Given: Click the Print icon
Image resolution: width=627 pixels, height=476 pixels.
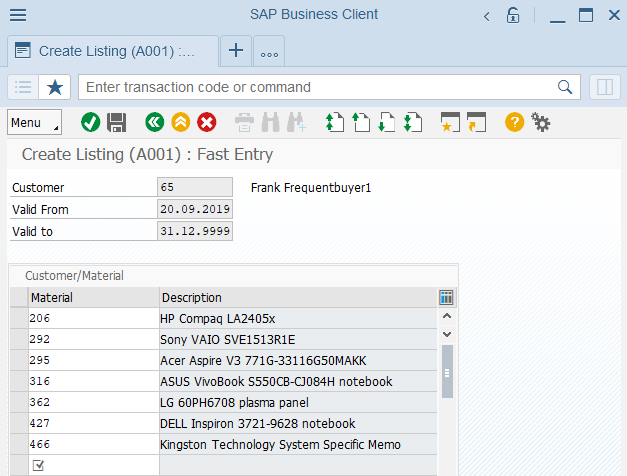Looking at the screenshot, I should [244, 122].
